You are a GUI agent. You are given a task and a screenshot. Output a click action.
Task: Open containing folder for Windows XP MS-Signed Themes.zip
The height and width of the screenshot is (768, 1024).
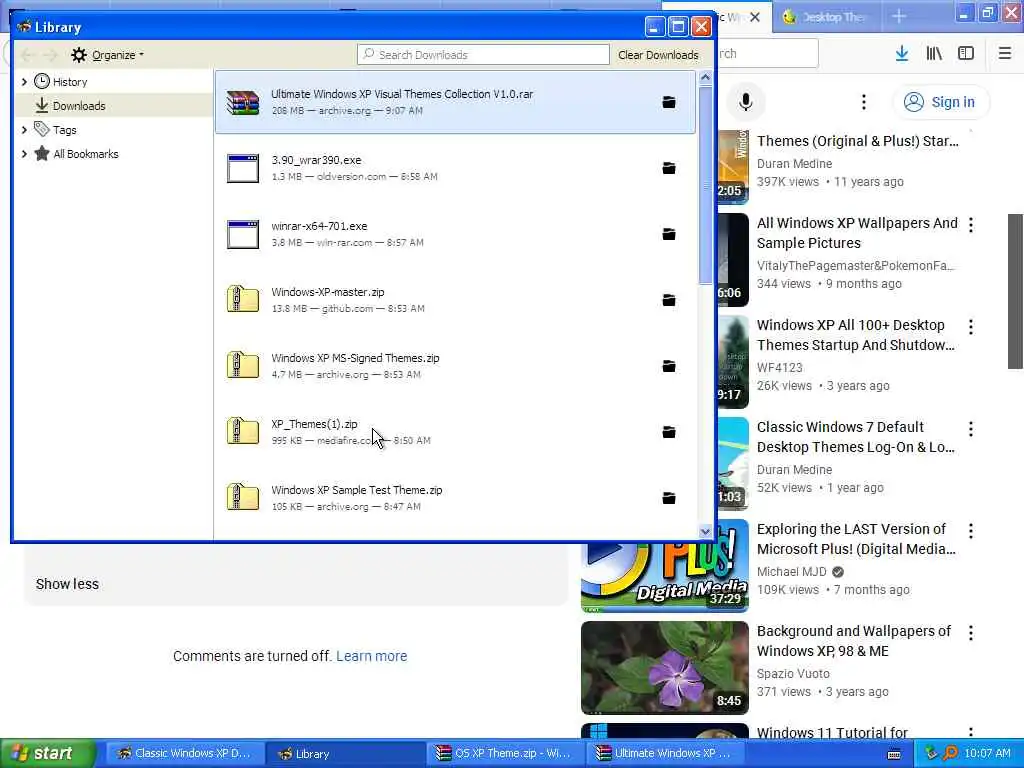coord(669,366)
